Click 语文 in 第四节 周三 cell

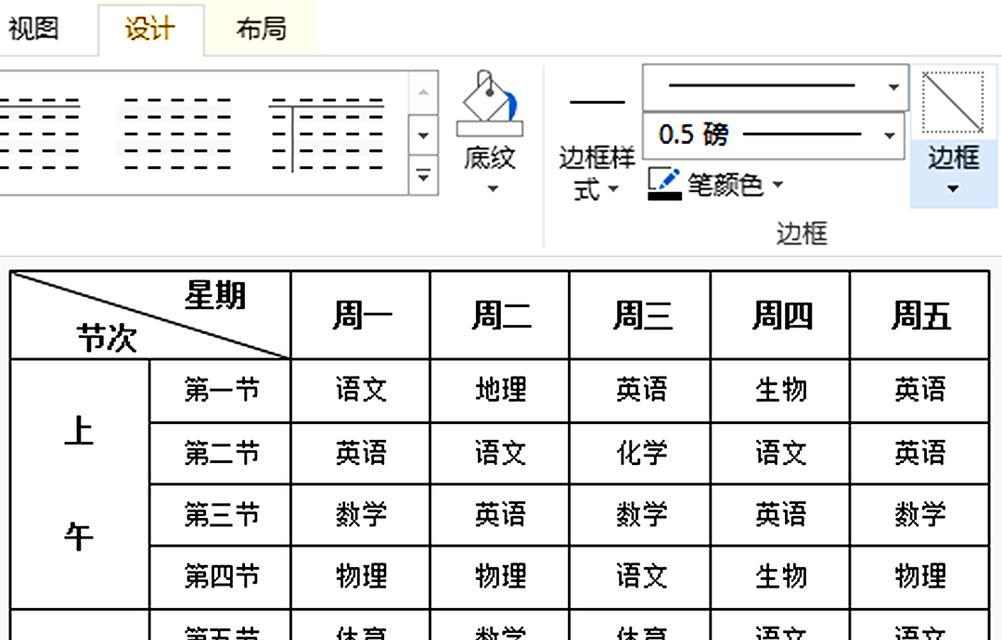point(642,576)
